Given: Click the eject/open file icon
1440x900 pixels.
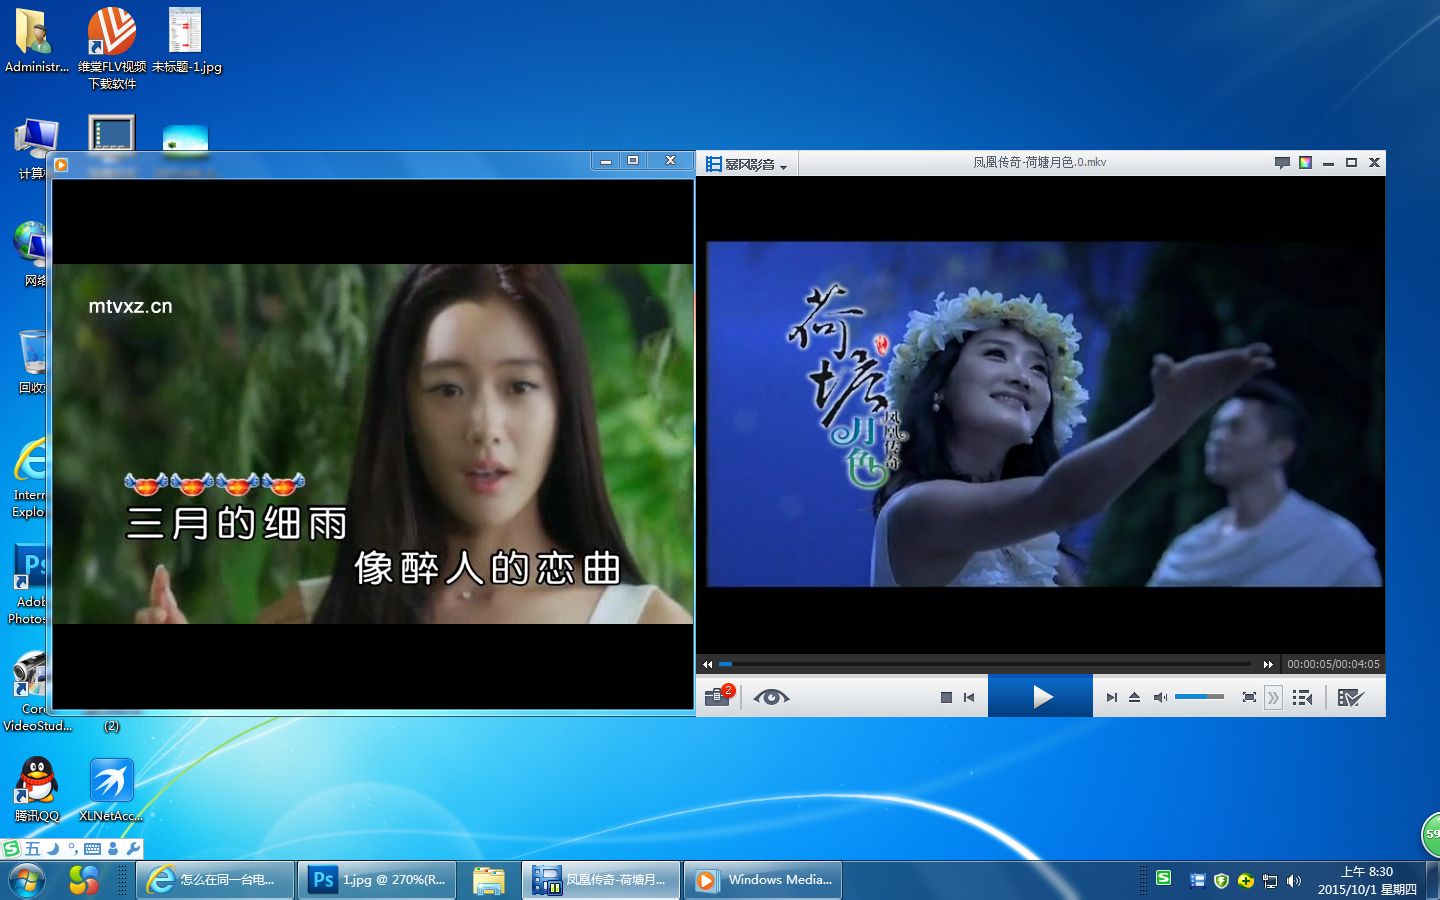Looking at the screenshot, I should (x=1134, y=697).
